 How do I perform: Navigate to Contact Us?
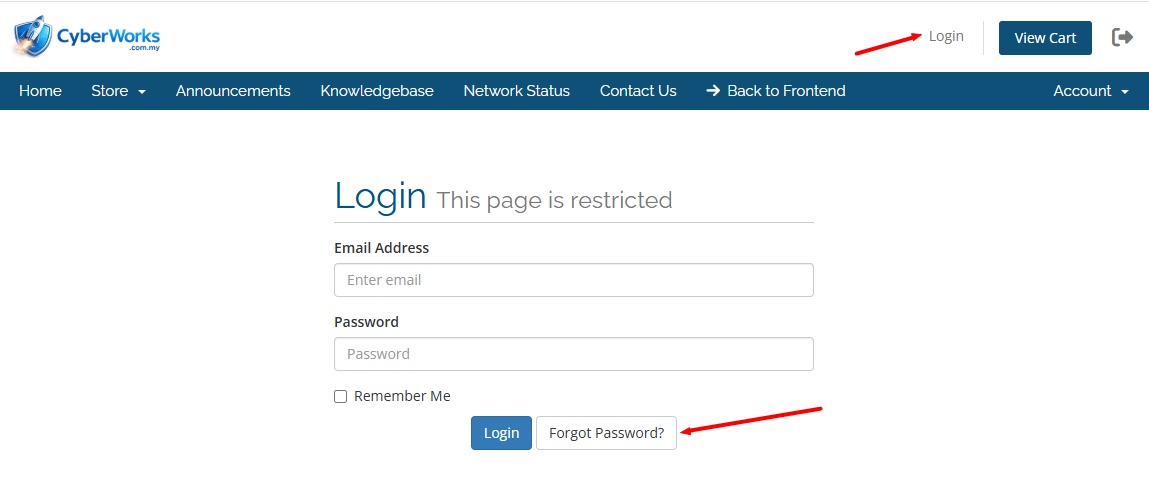[x=638, y=91]
